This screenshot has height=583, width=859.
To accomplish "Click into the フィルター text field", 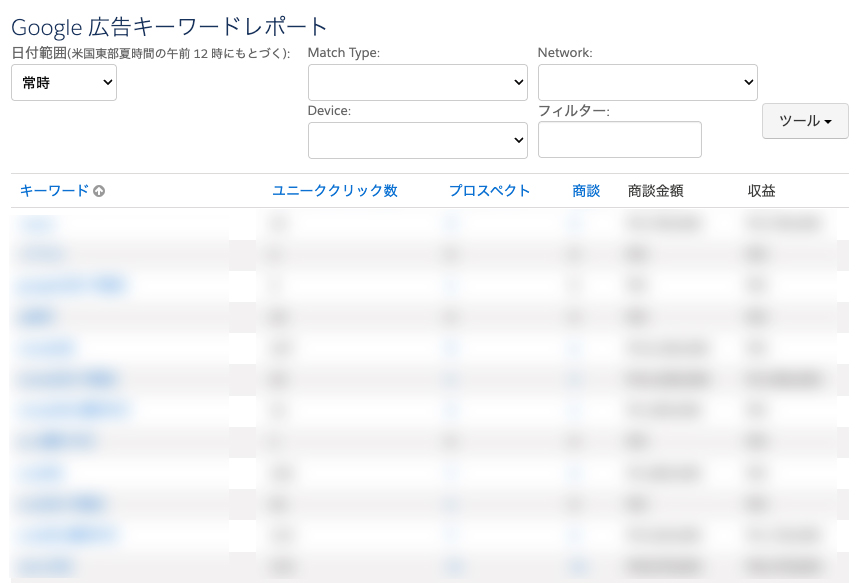I will click(619, 140).
